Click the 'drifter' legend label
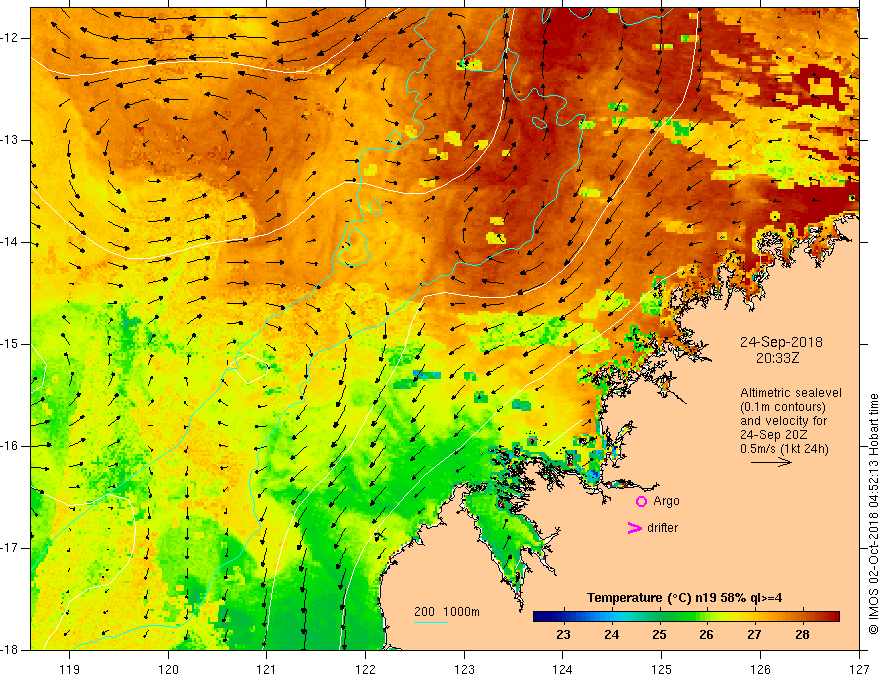Image resolution: width=880 pixels, height=680 pixels. 662,527
